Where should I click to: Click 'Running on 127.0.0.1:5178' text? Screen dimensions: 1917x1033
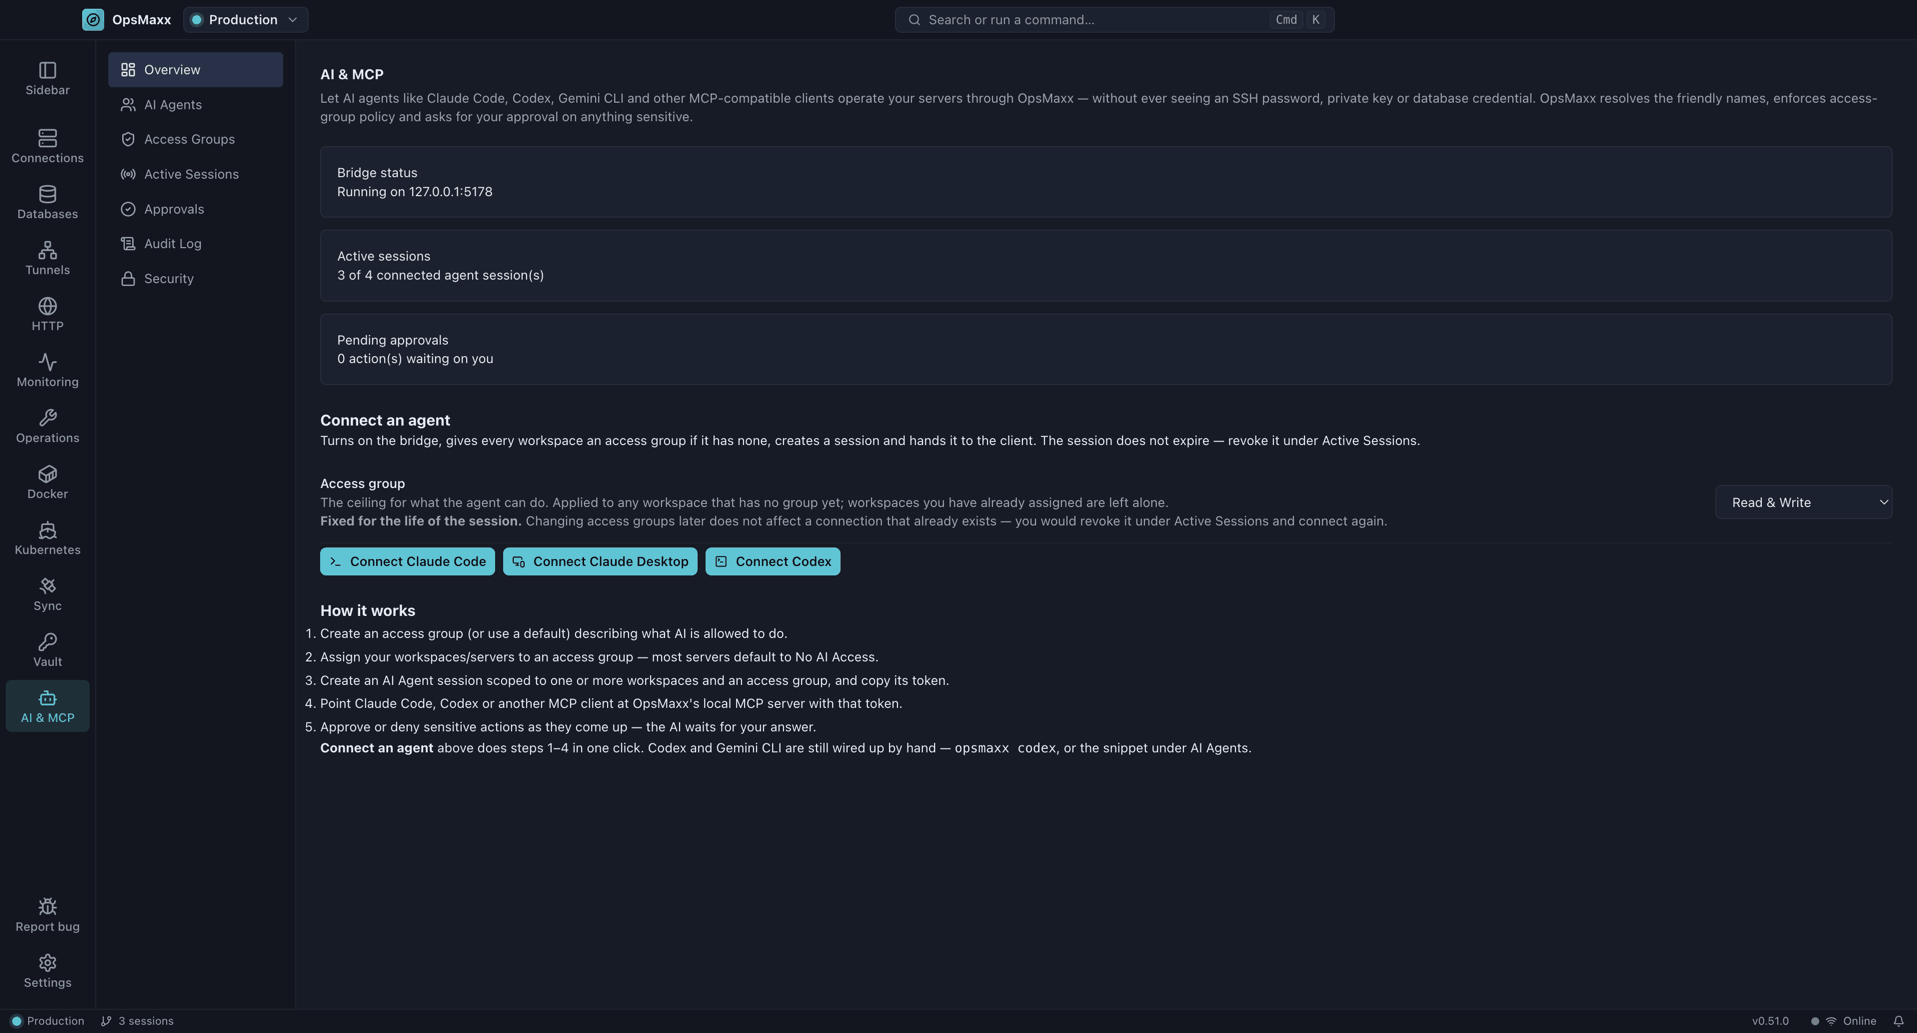coord(414,192)
